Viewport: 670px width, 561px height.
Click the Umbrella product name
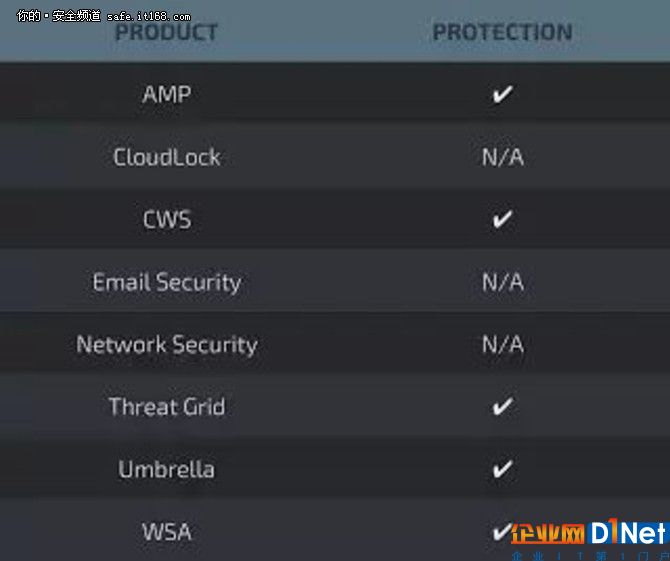coord(167,469)
